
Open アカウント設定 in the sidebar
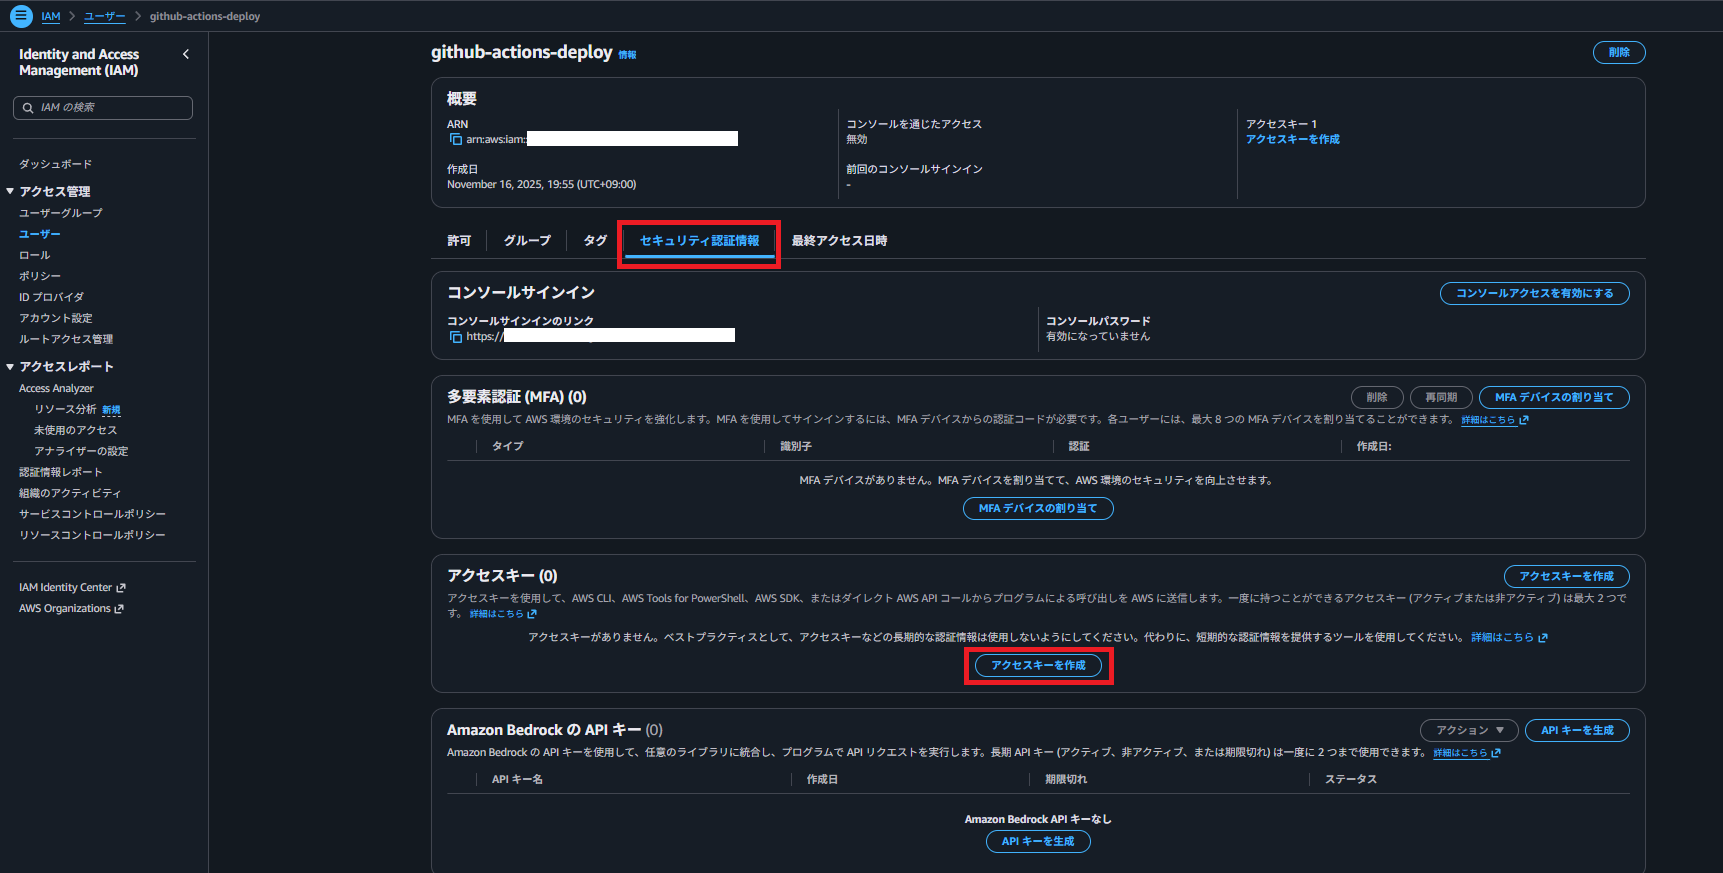coord(56,318)
